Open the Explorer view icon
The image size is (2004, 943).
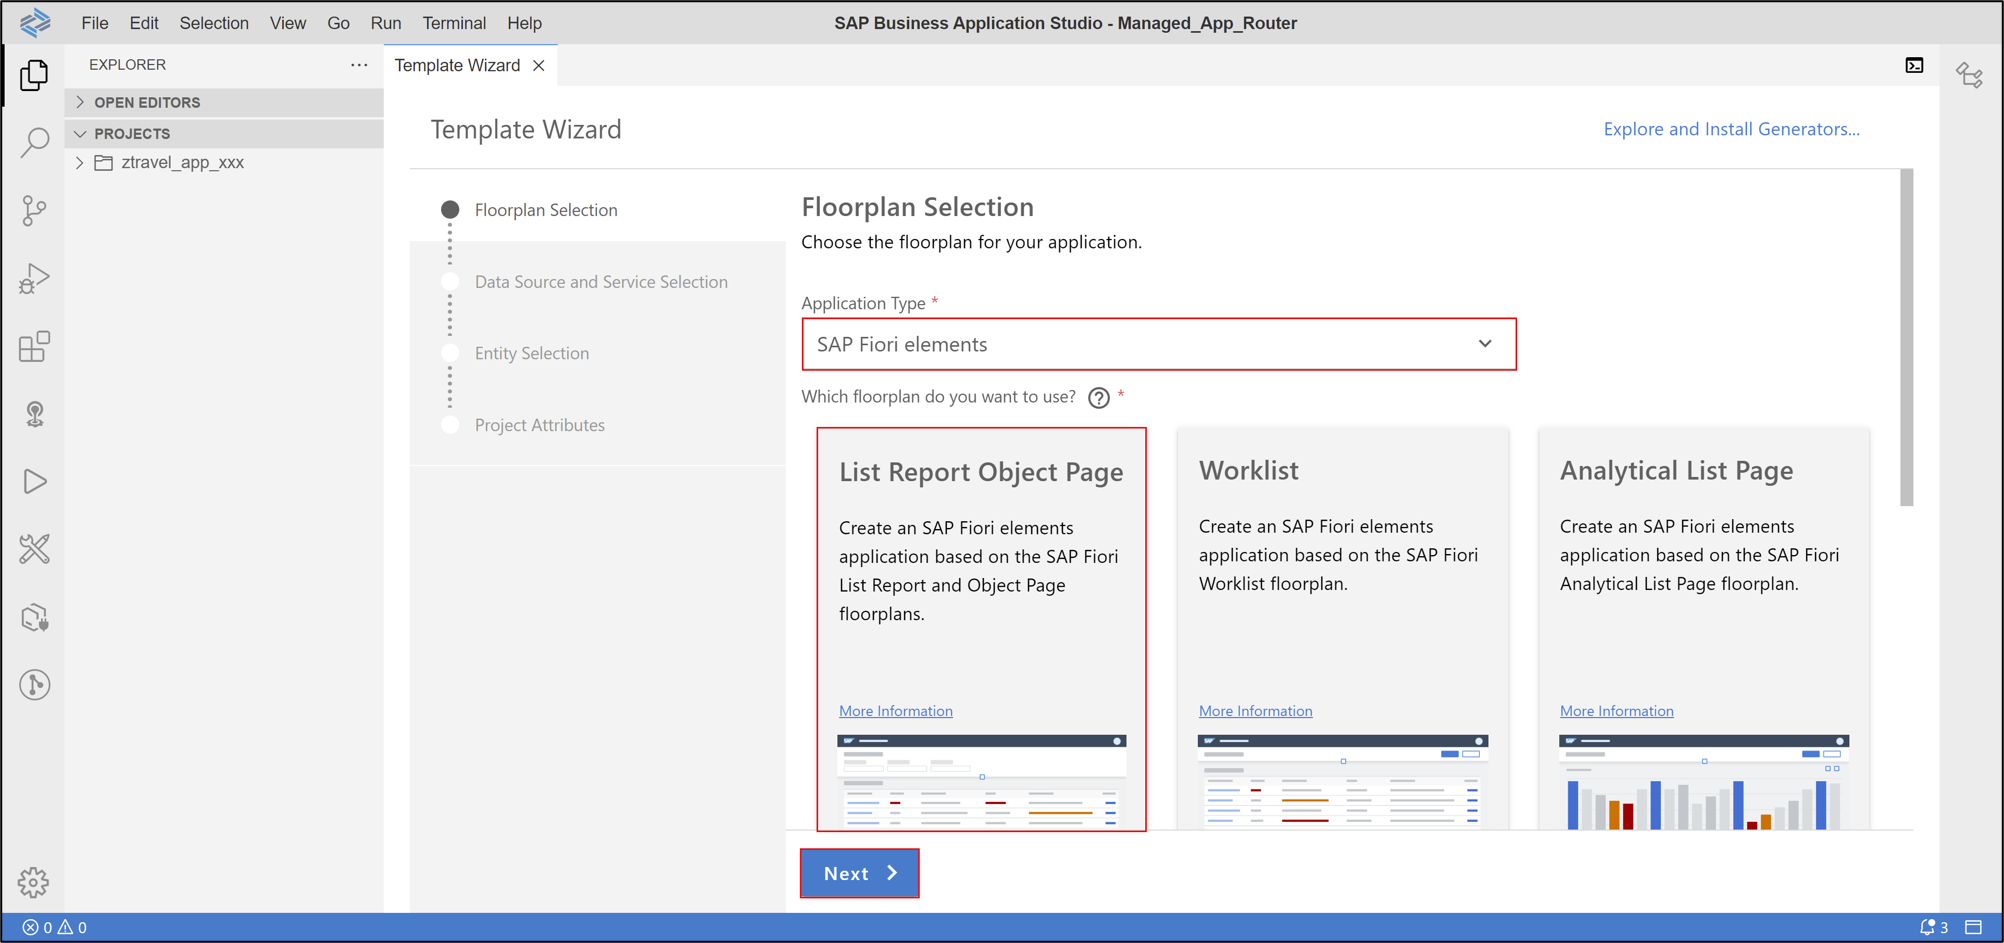[x=34, y=75]
